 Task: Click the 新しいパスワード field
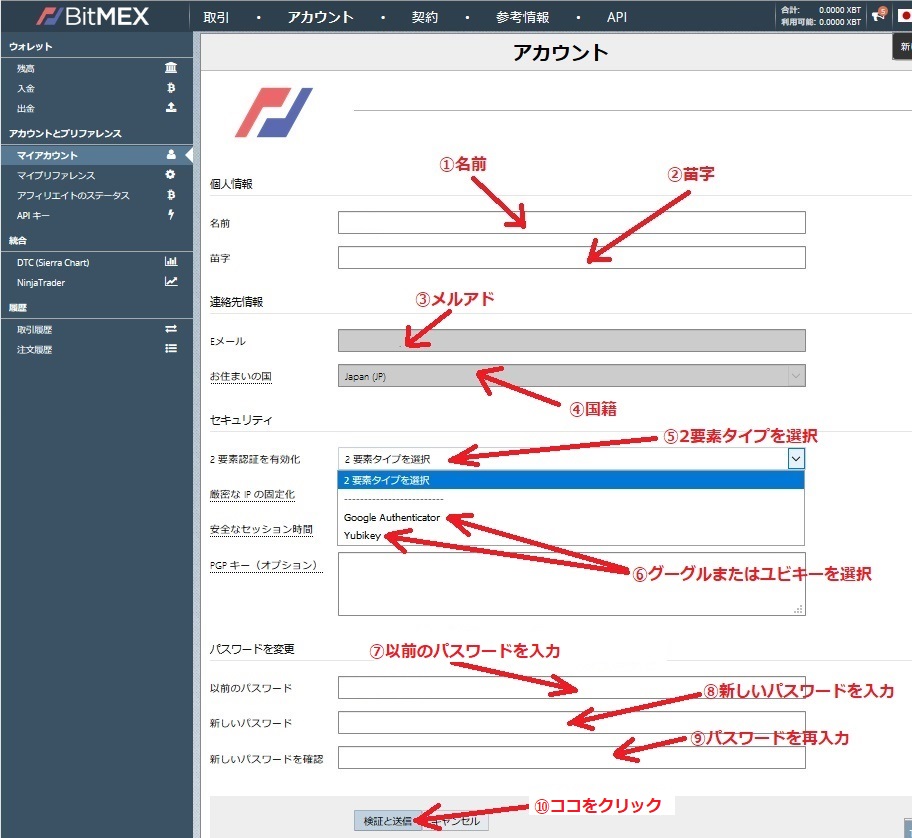[571, 722]
